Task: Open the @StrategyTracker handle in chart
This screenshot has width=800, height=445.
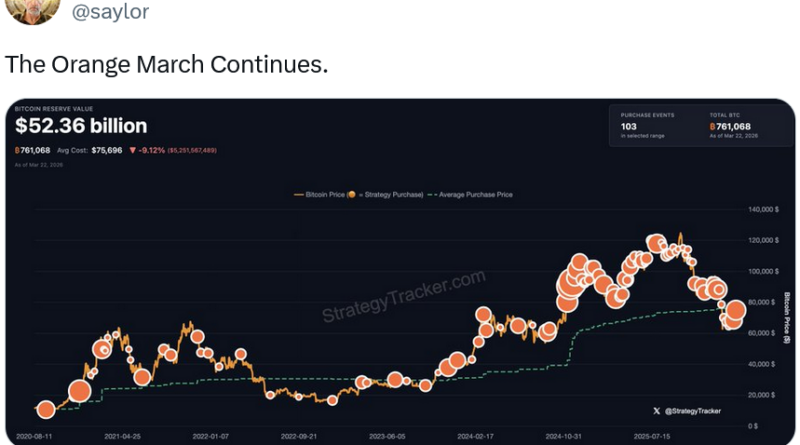Action: pyautogui.click(x=693, y=410)
